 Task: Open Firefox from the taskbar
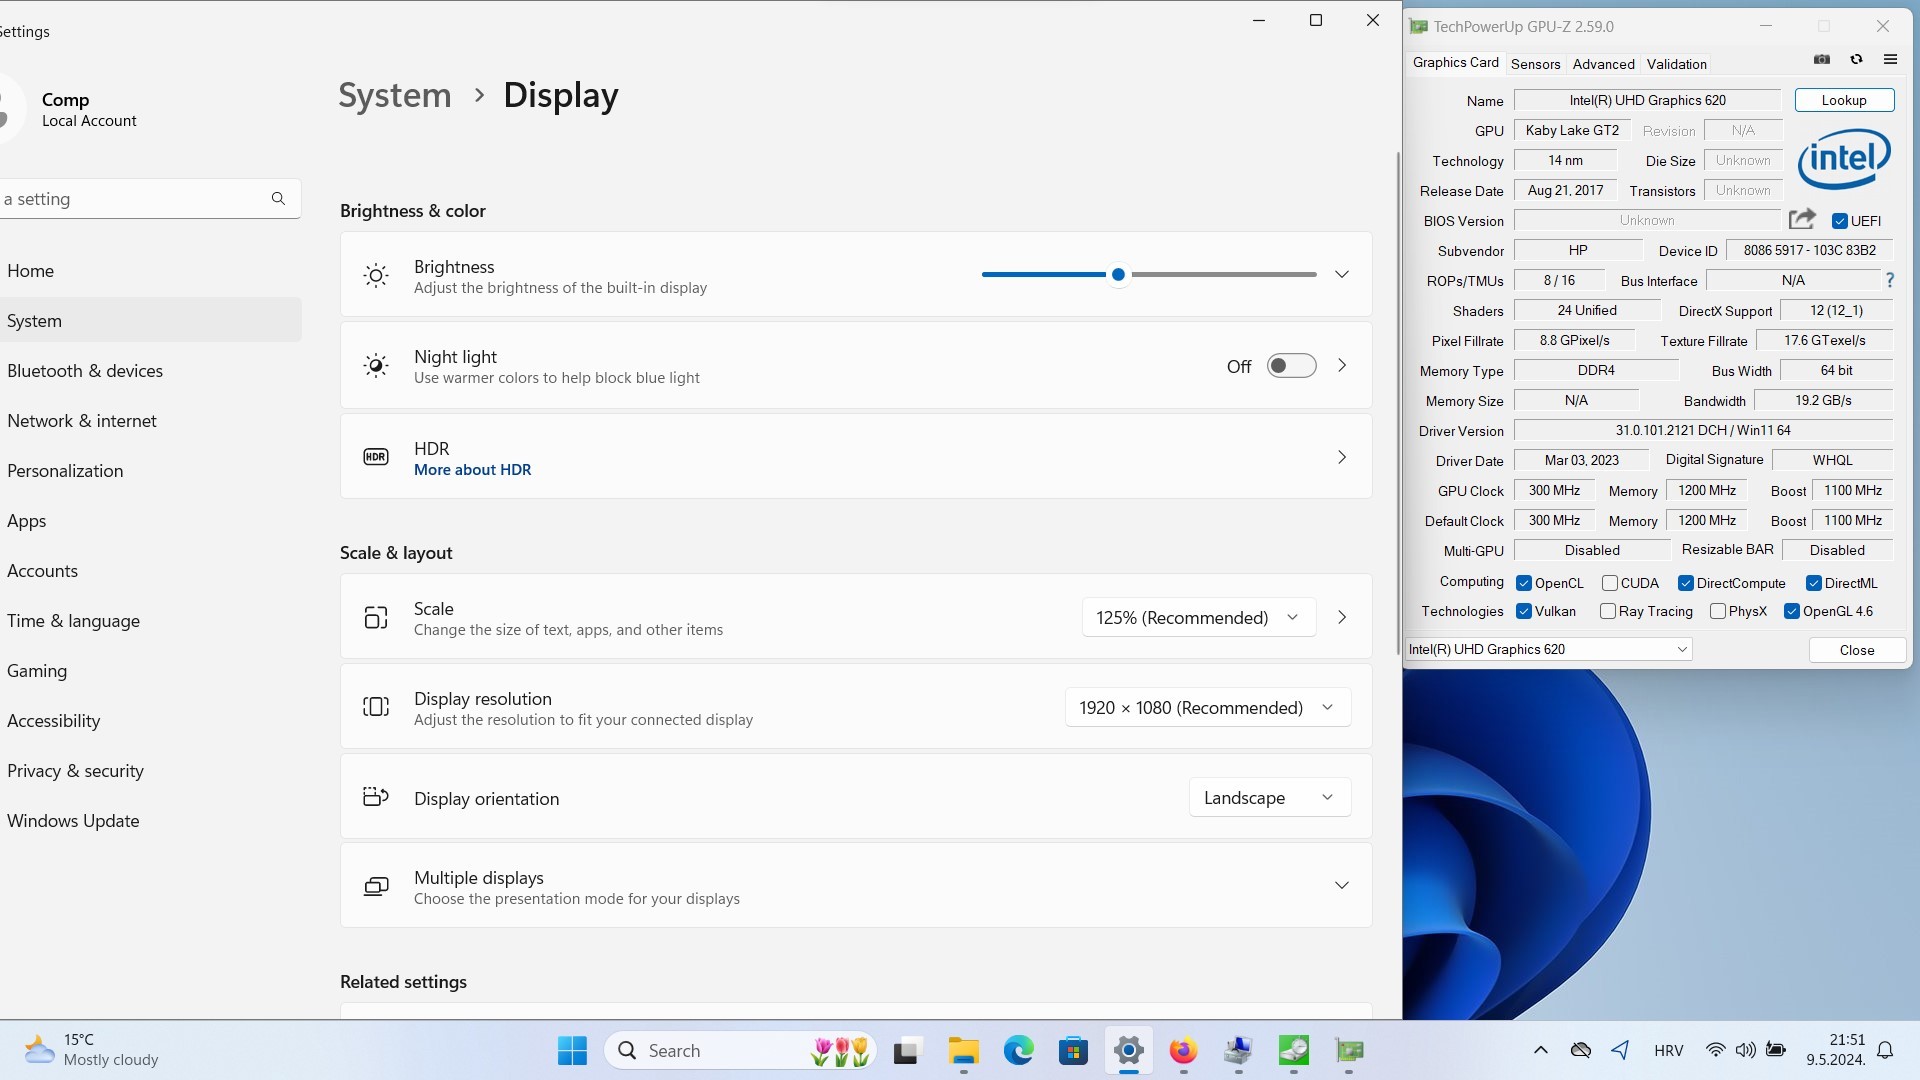(1184, 1050)
